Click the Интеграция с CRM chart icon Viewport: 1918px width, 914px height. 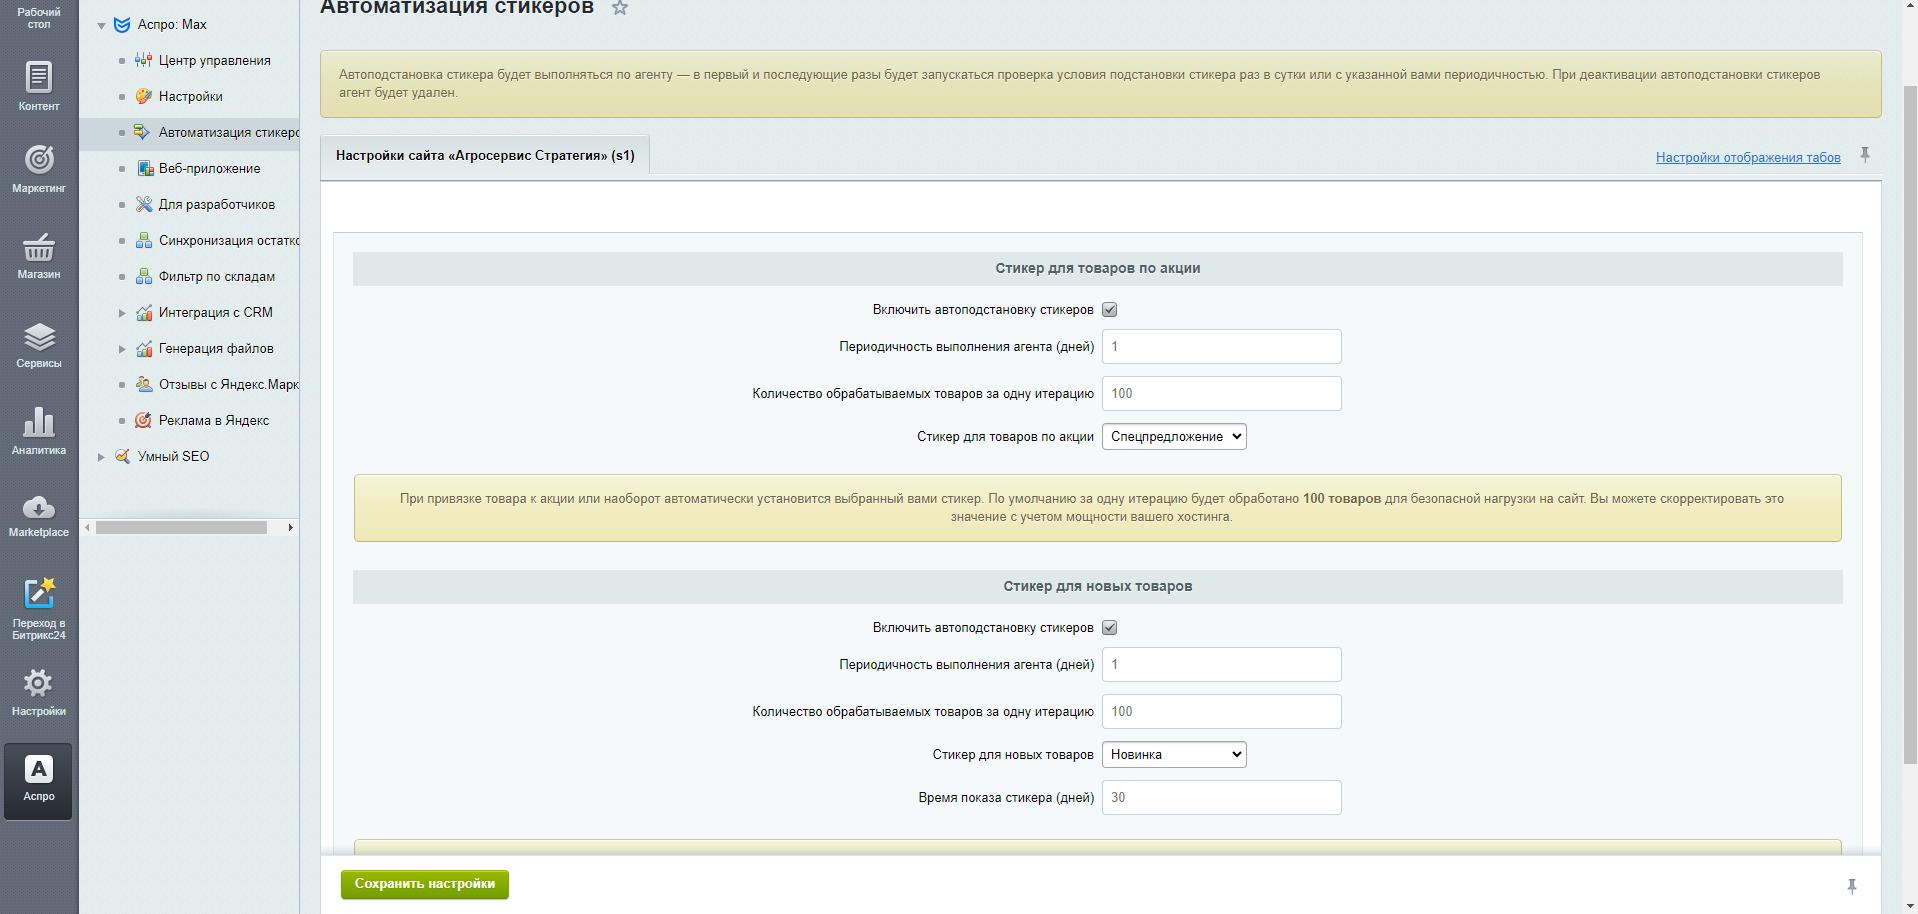(x=144, y=312)
